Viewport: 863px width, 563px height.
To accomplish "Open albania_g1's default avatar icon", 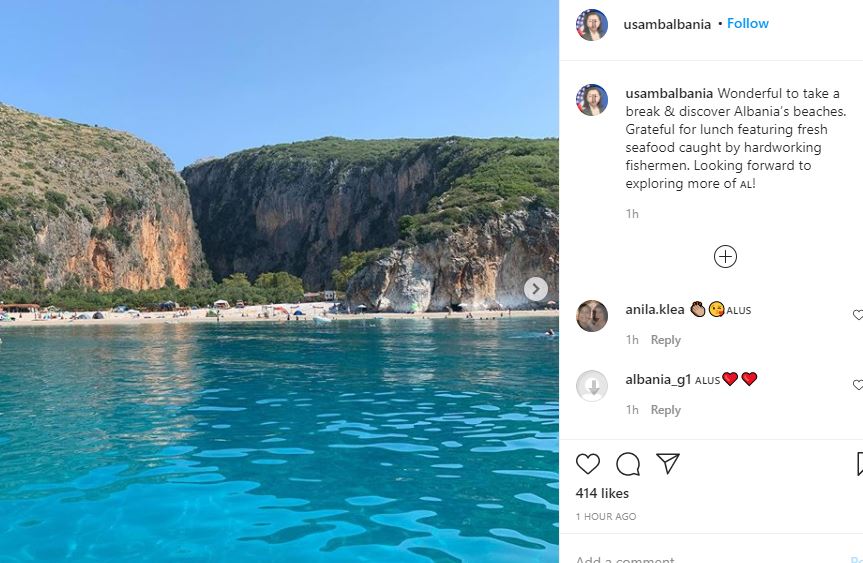I will (x=592, y=386).
